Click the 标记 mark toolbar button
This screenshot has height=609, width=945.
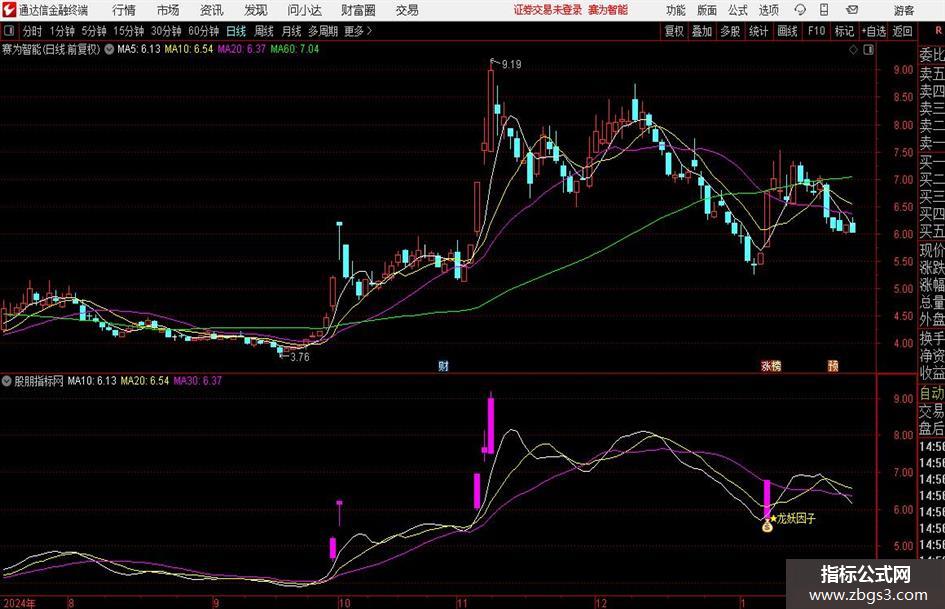point(844,31)
